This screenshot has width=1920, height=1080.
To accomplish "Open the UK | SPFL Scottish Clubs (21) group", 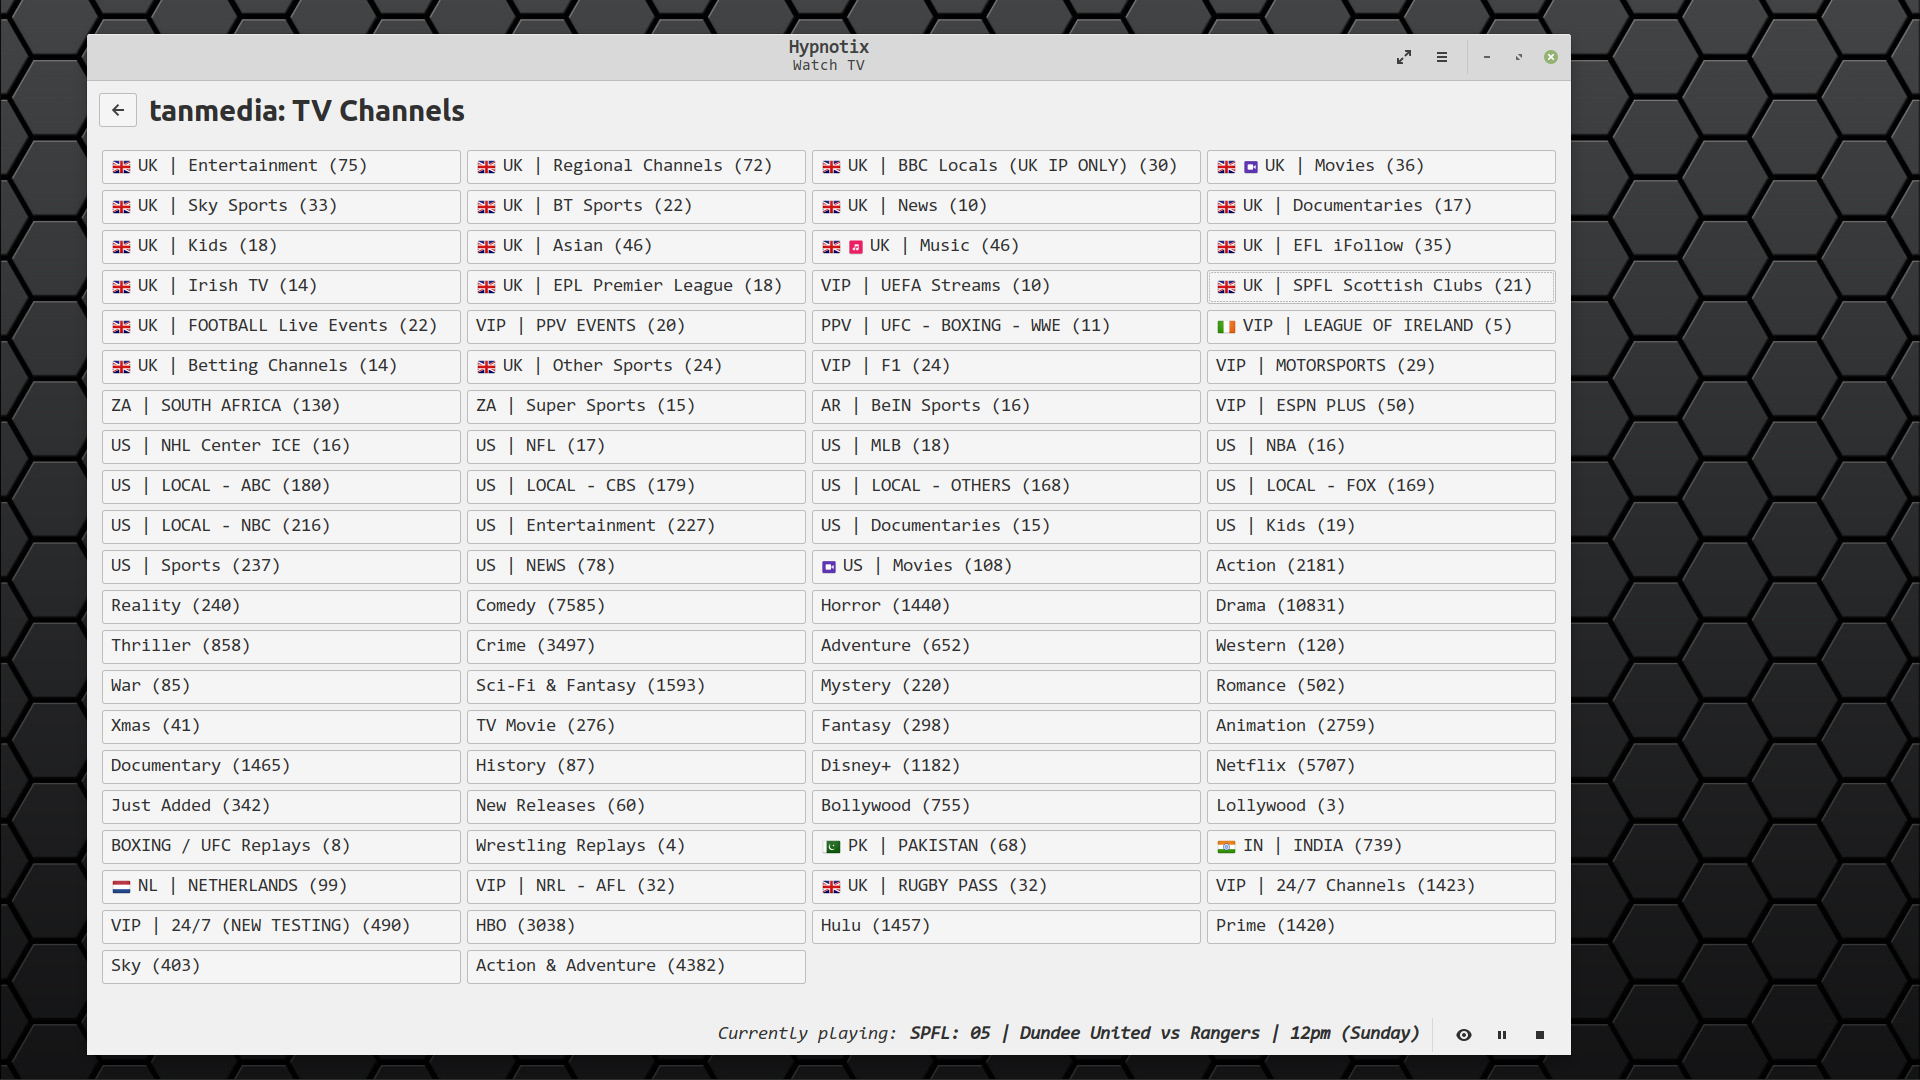I will pyautogui.click(x=1380, y=286).
